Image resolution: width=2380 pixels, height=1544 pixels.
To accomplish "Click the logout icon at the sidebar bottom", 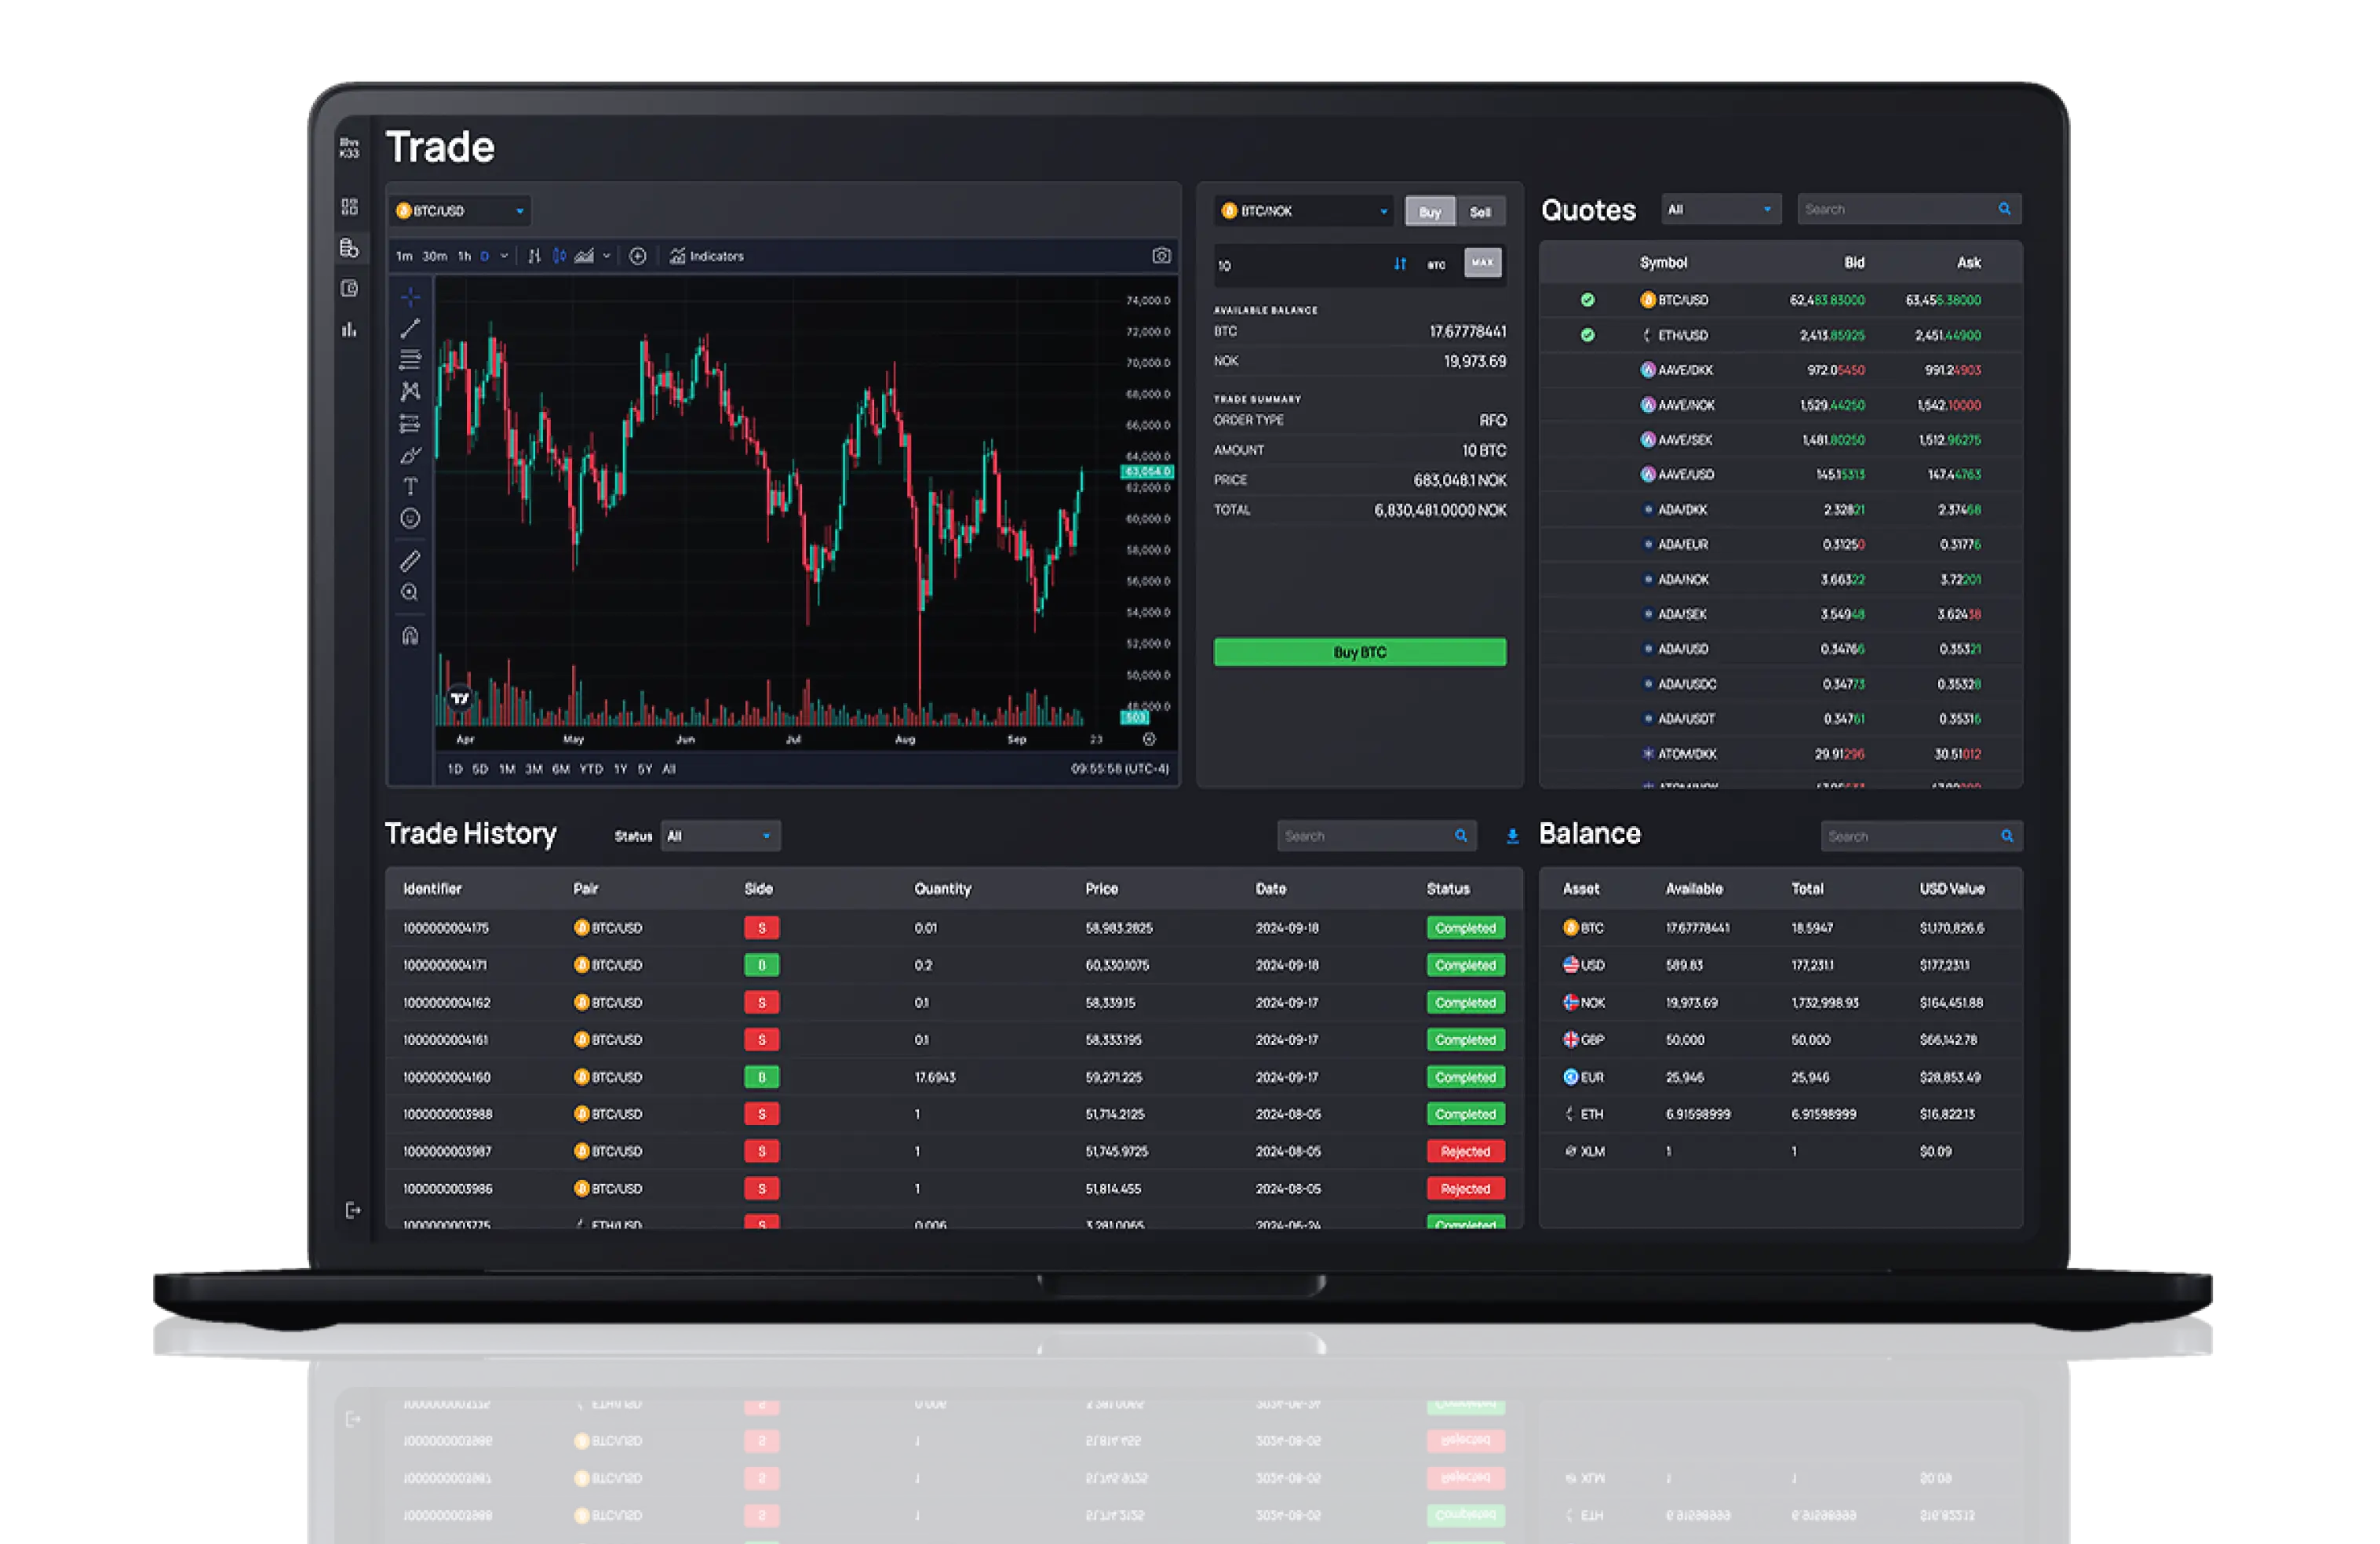I will click(x=355, y=1210).
